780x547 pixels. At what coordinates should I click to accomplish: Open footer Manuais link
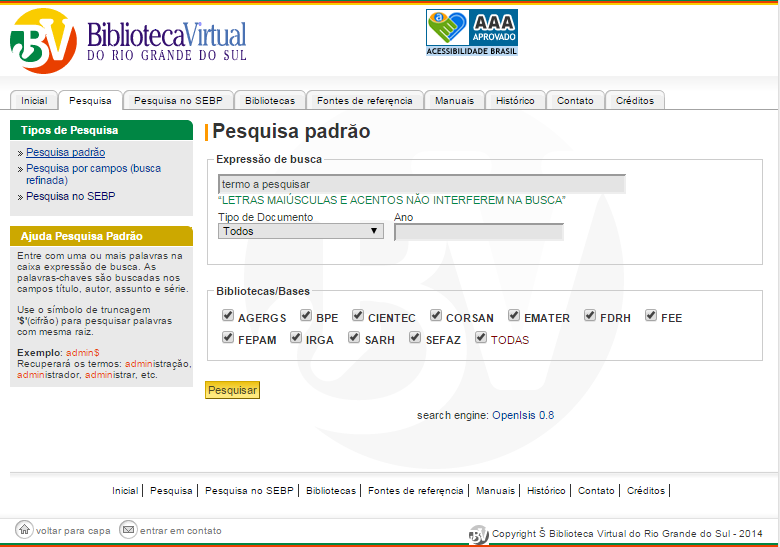[x=495, y=491]
